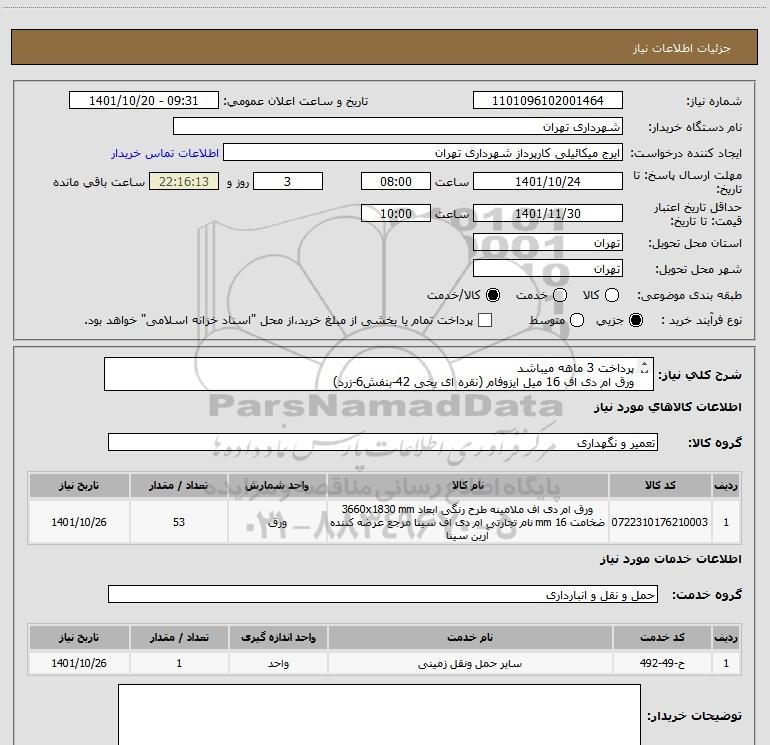Click the services table header نام خدمت

point(470,637)
